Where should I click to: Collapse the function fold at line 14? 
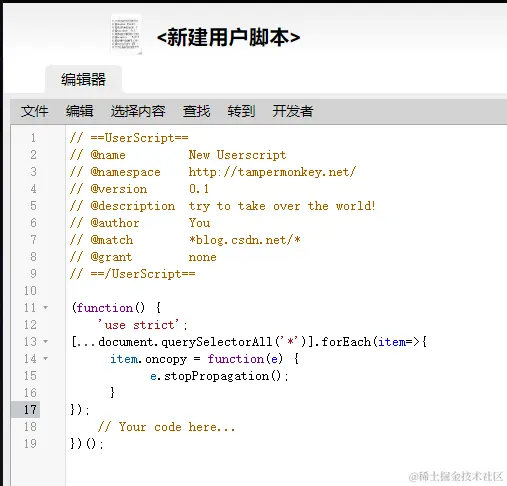click(x=46, y=359)
